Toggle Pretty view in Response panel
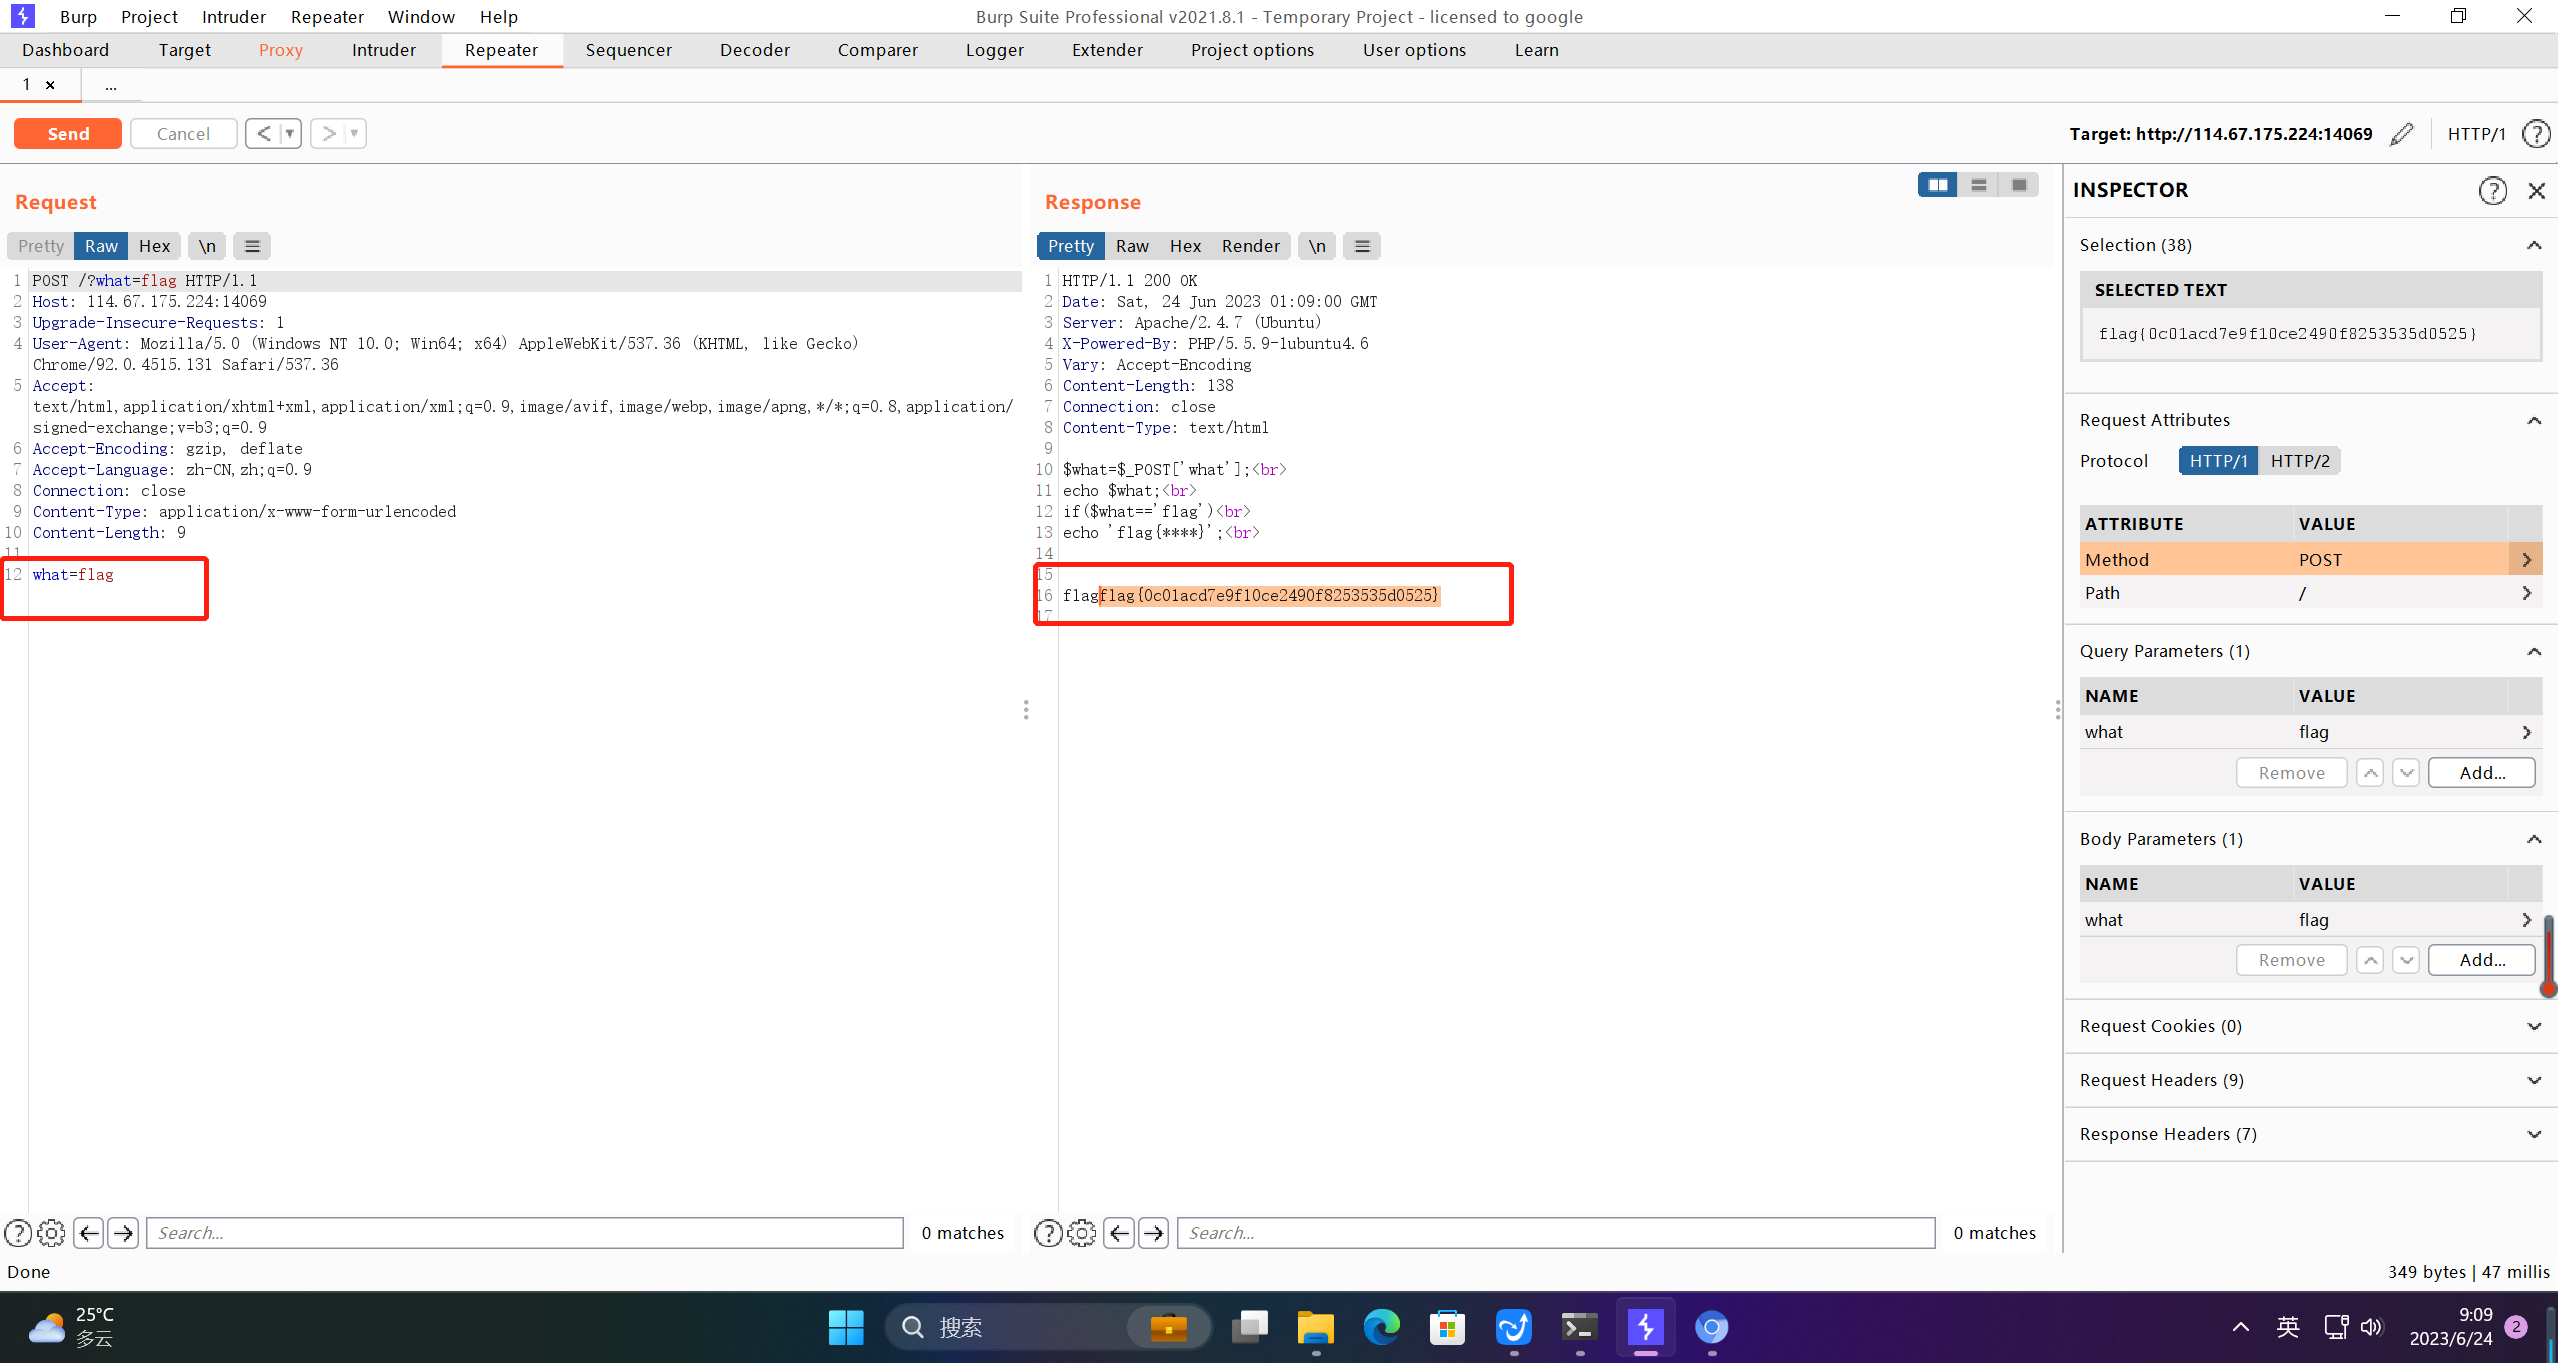Viewport: 2558px width, 1363px height. (1071, 245)
